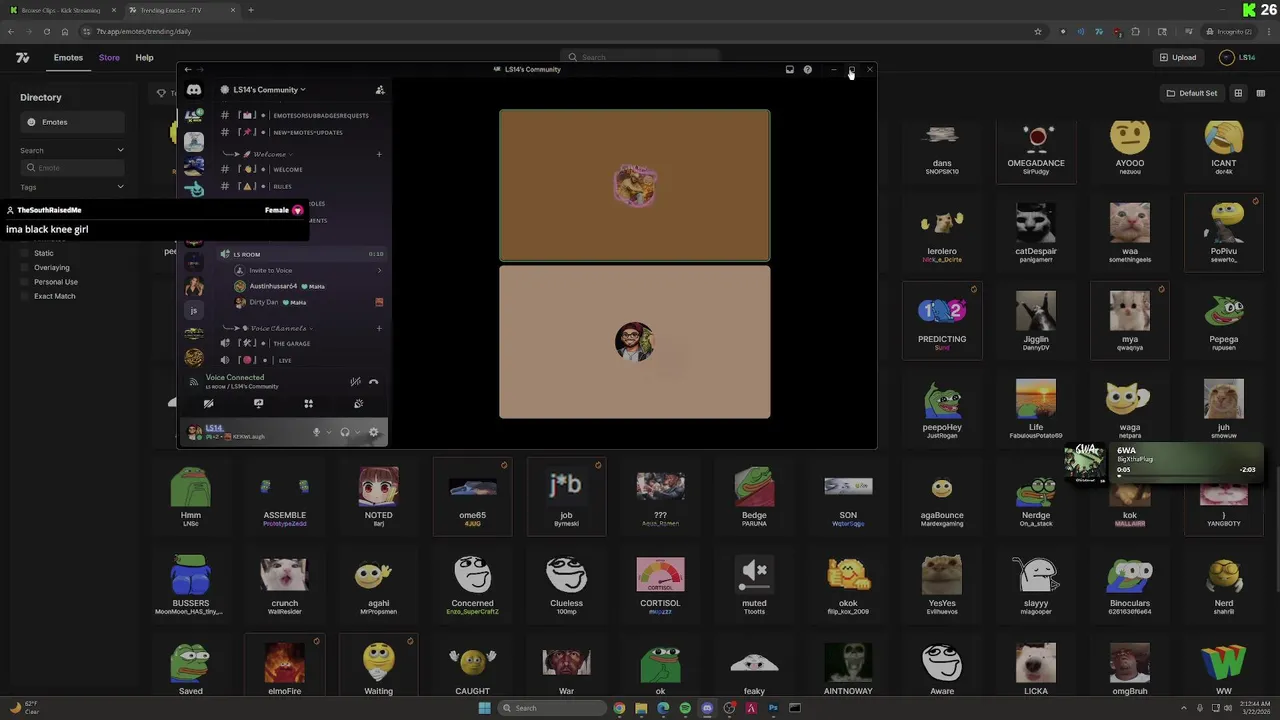Switch to Browse Clips Kick Streaming tab
Screen dimensions: 1280x720
pyautogui.click(x=62, y=10)
